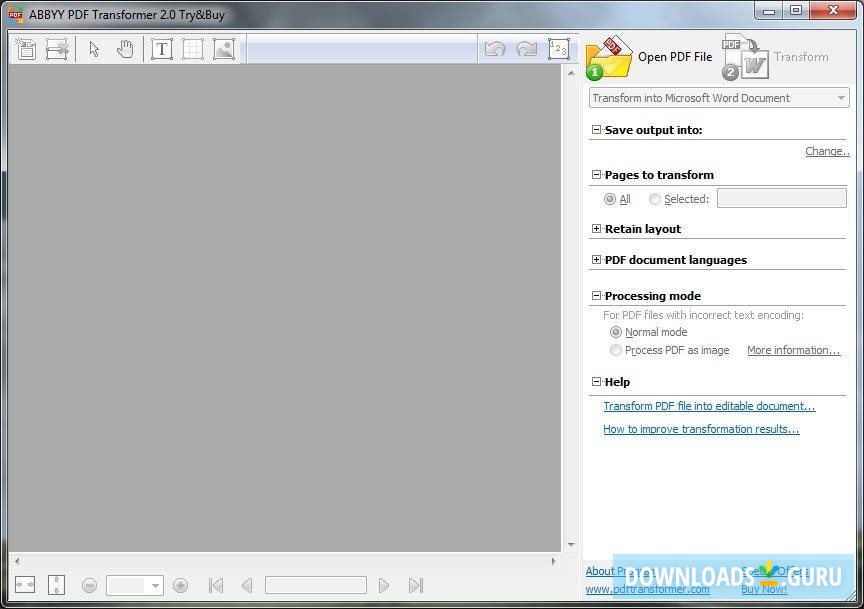
Task: Open How to improve transformation results help
Action: point(701,429)
